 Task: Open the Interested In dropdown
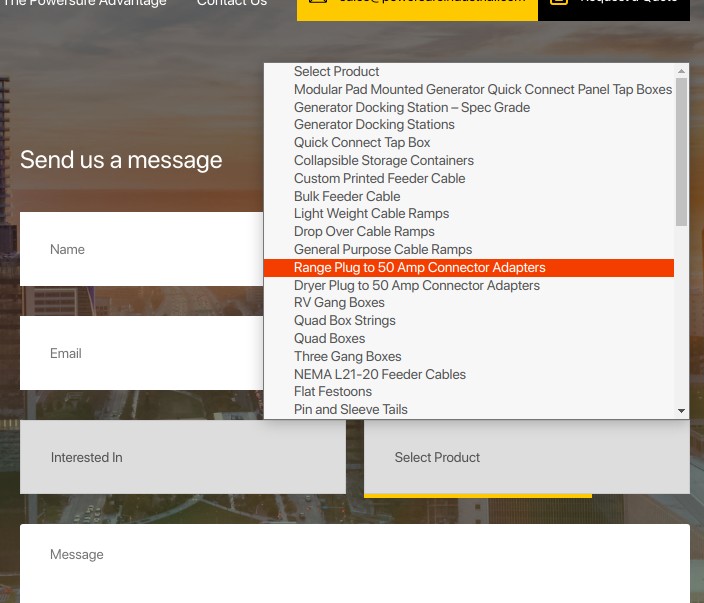182,457
